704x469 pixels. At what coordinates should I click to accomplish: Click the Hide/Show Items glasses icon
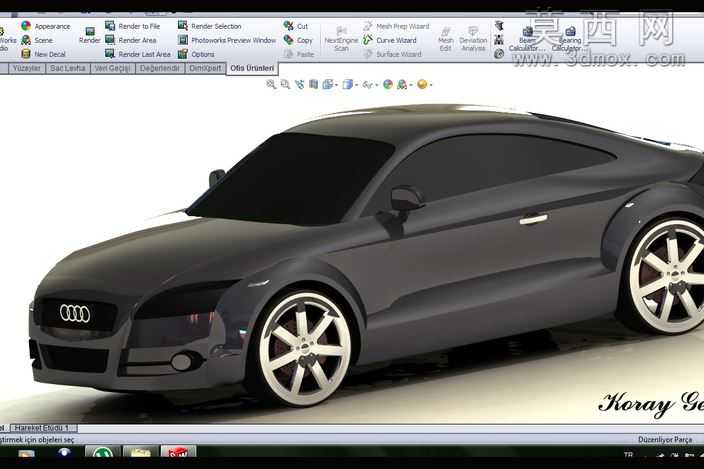[367, 84]
